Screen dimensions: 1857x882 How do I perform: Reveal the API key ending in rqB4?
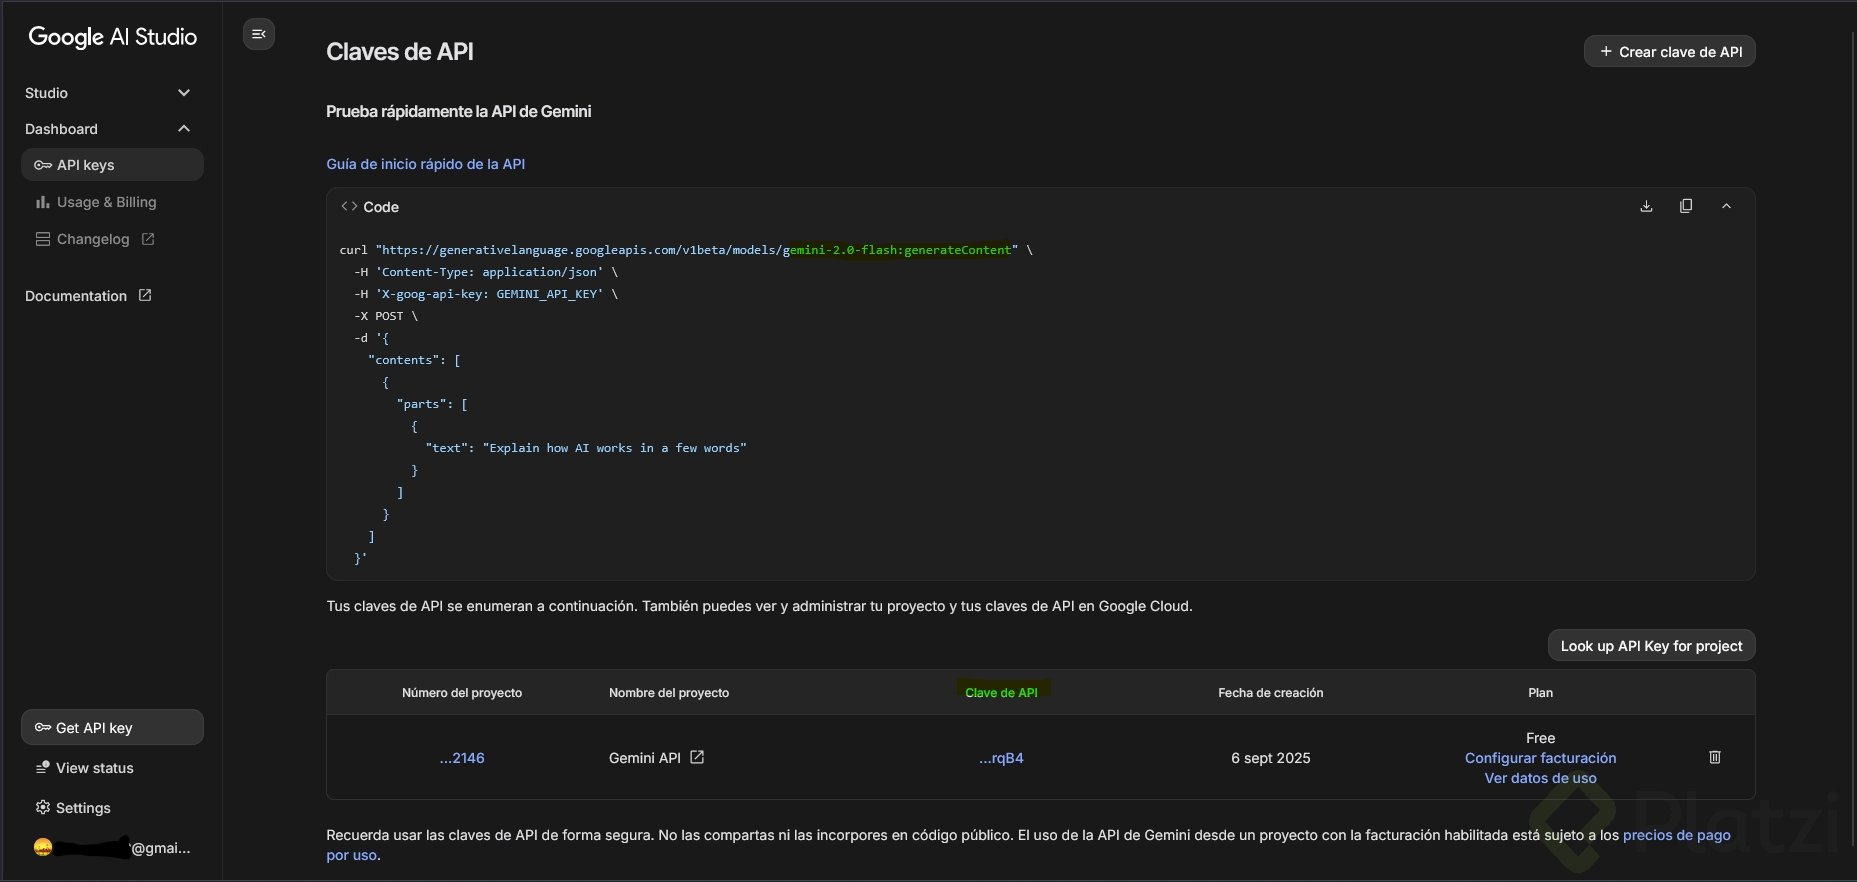(1001, 758)
